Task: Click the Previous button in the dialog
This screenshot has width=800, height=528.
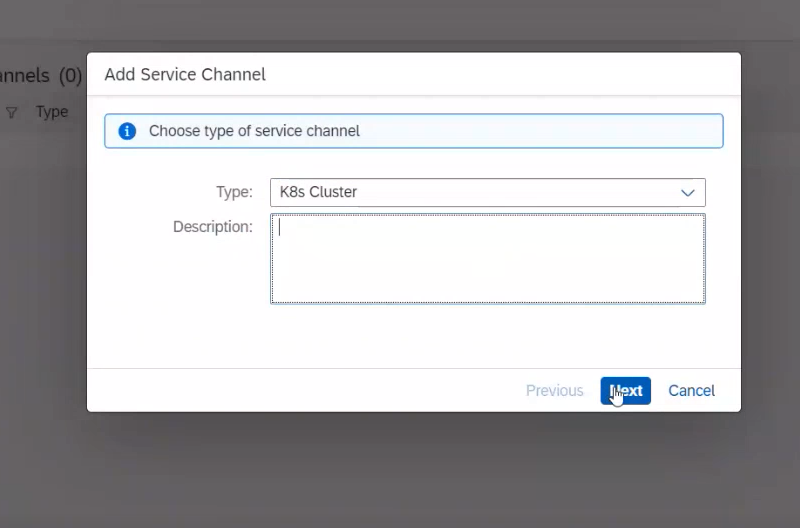Action: tap(555, 391)
